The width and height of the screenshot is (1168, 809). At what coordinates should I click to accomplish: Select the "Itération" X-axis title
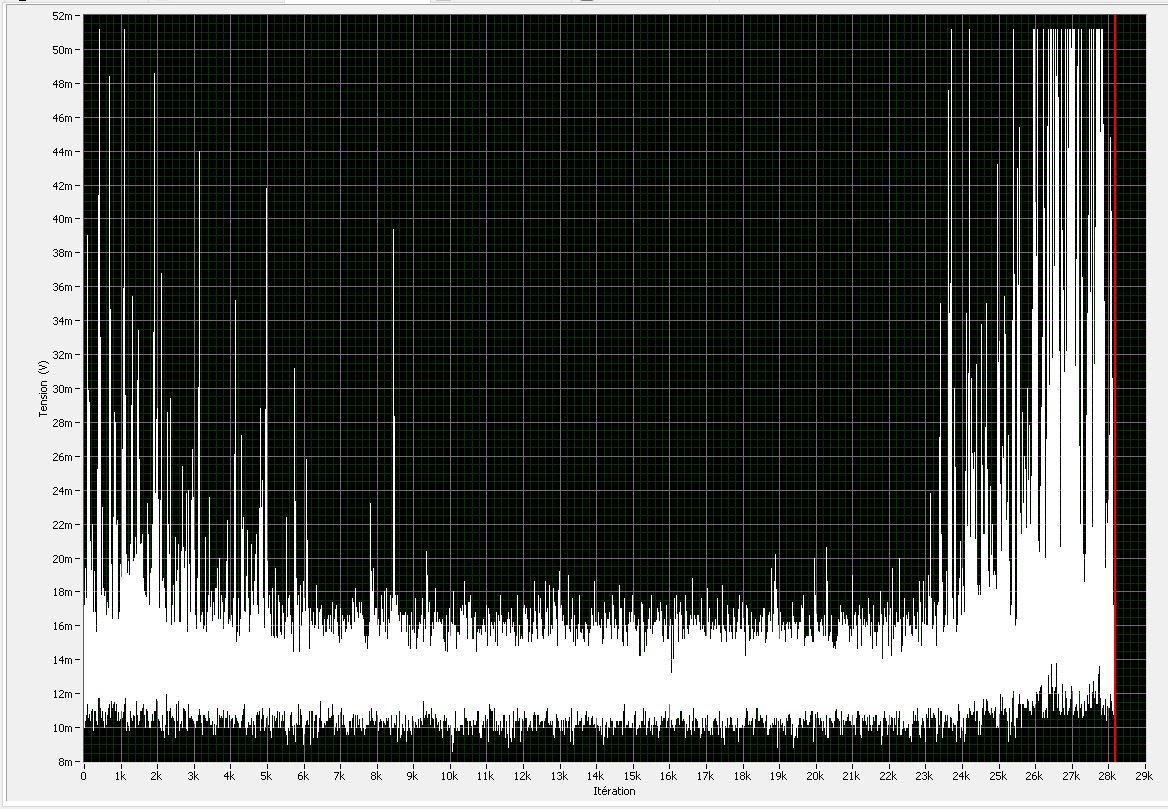point(614,791)
